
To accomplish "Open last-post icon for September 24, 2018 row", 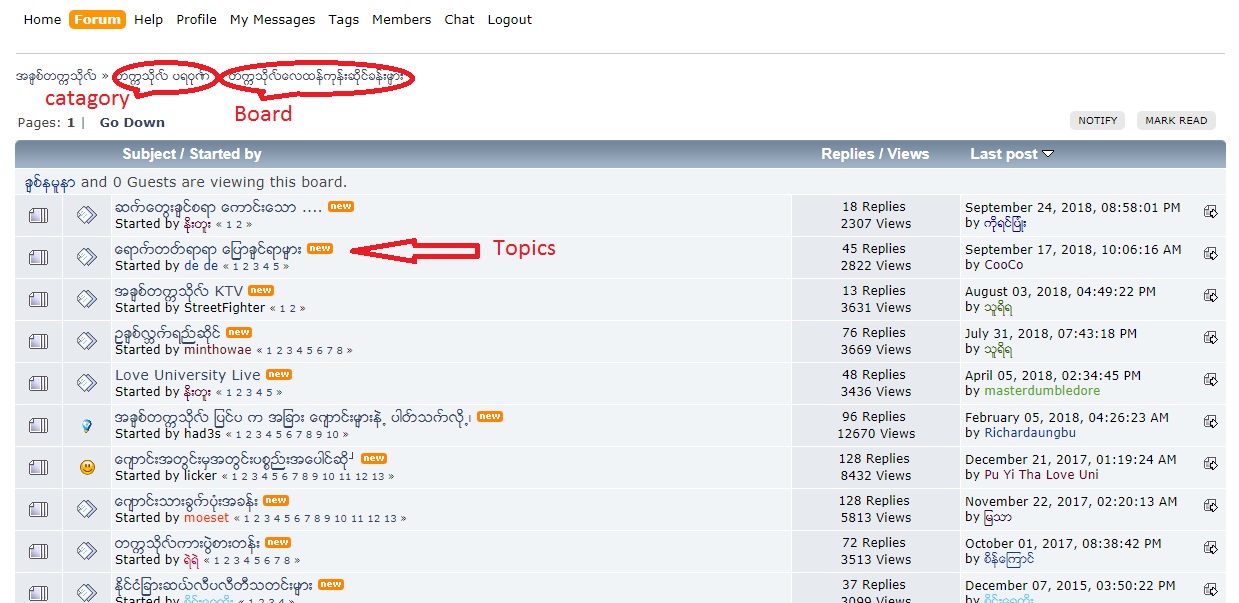I will 1210,211.
